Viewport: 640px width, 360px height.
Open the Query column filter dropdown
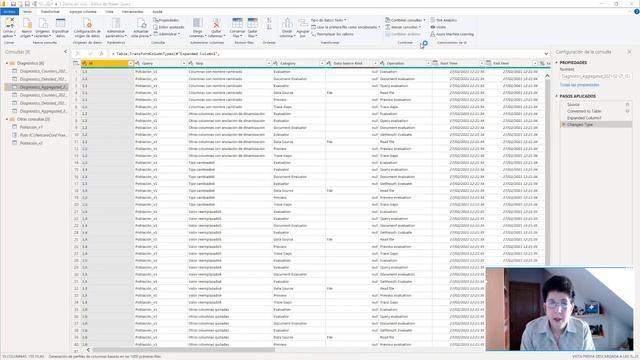184,63
